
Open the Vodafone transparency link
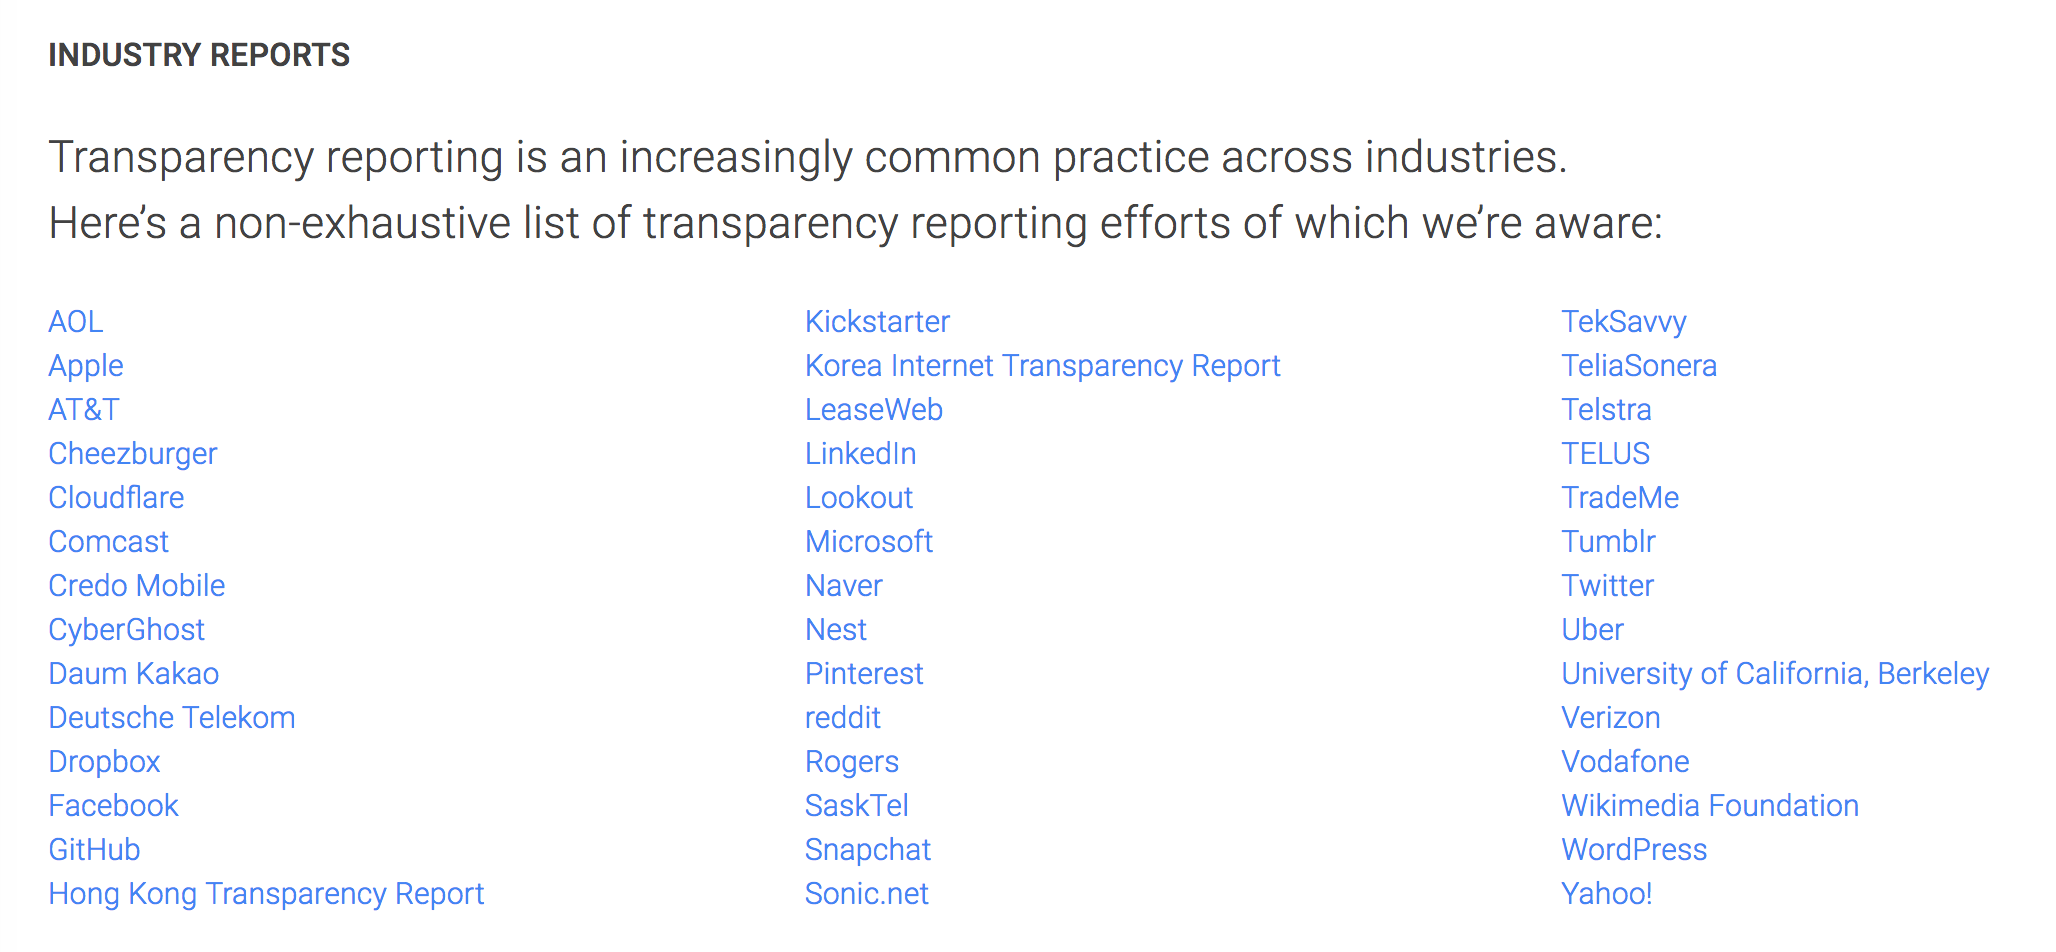tap(1624, 762)
